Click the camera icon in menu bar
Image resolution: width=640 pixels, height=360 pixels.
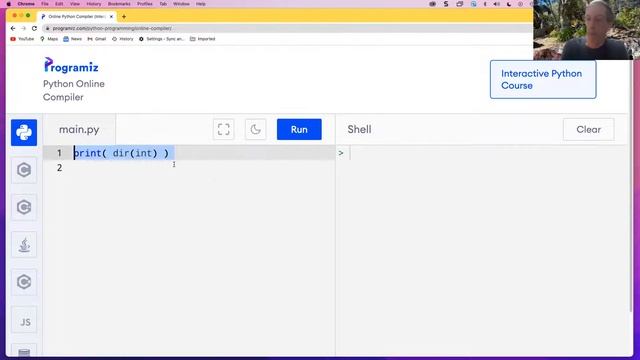pos(433,4)
